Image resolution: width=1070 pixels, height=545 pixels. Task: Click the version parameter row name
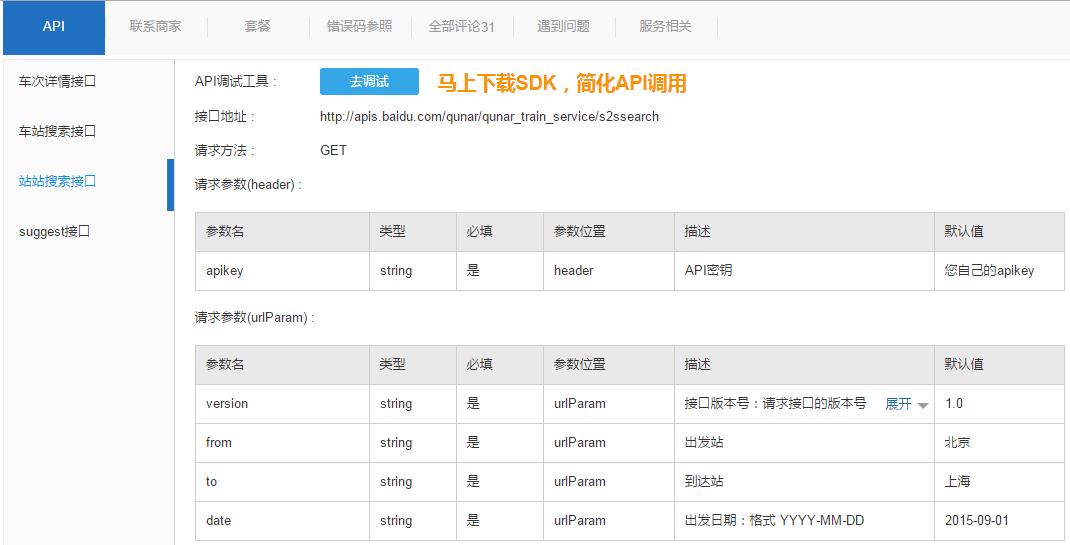tap(227, 404)
